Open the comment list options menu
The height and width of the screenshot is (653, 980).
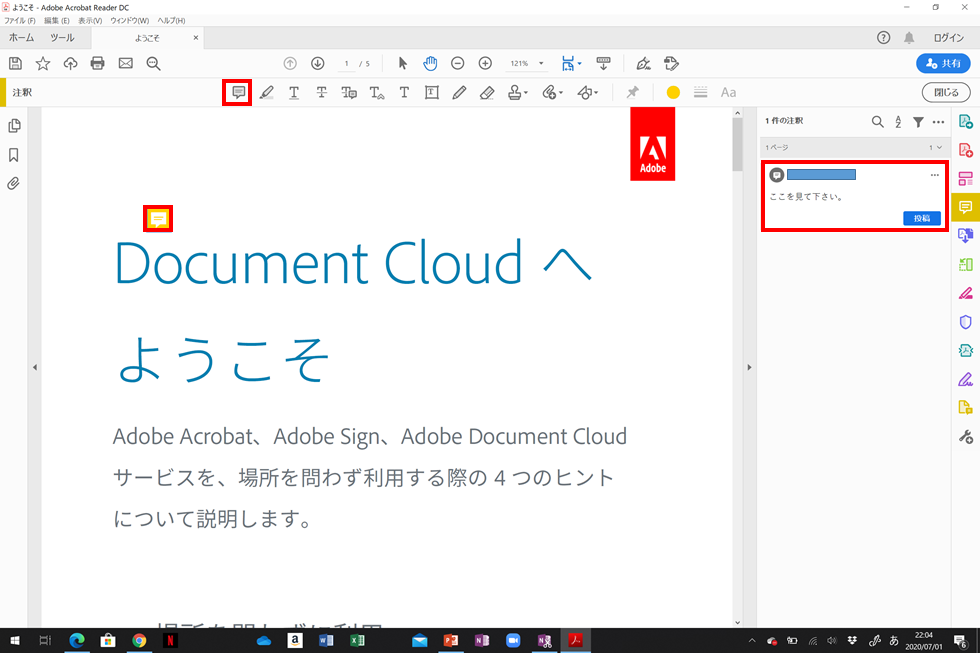938,122
